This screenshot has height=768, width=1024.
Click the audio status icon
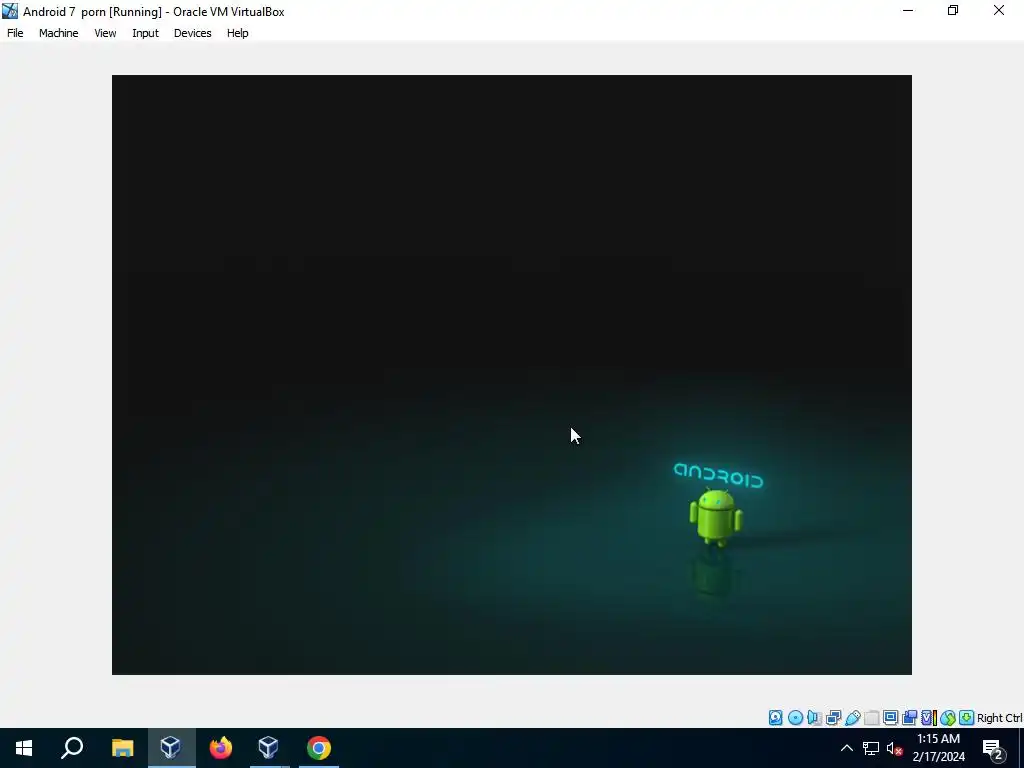pyautogui.click(x=814, y=718)
